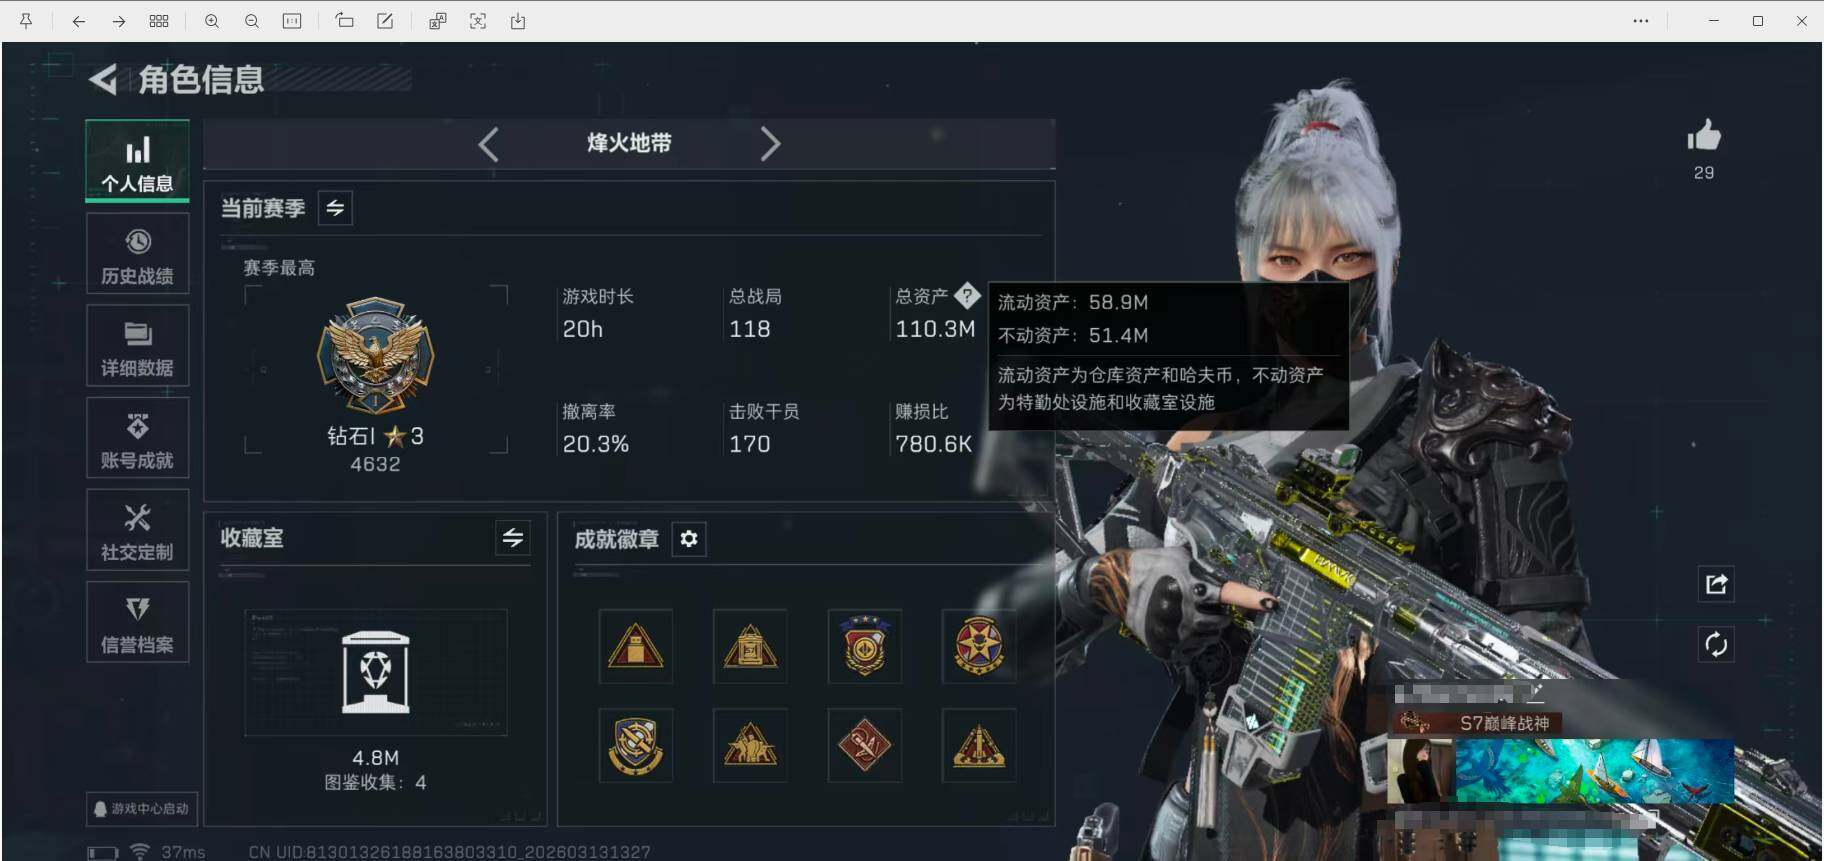Click the collection value 4.8M
The image size is (1824, 861).
[x=376, y=758]
